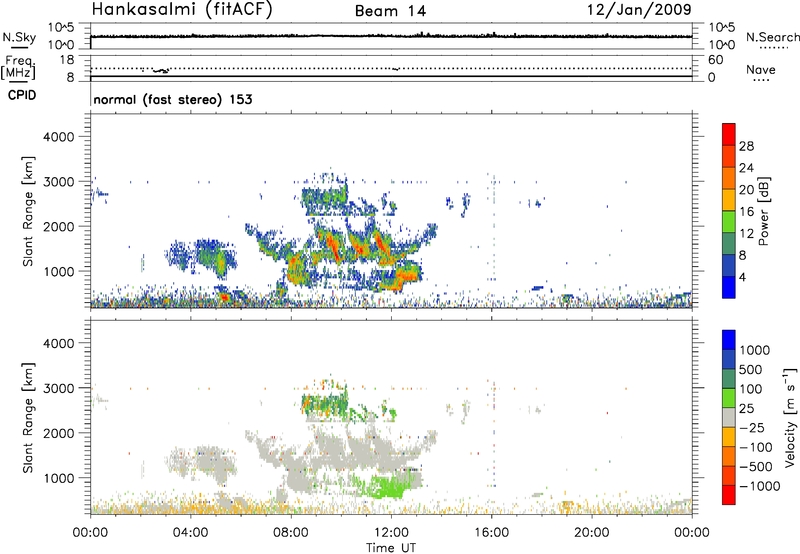This screenshot has height=554, width=800.
Task: Click the dotted legend line under Nave
Action: coord(761,80)
